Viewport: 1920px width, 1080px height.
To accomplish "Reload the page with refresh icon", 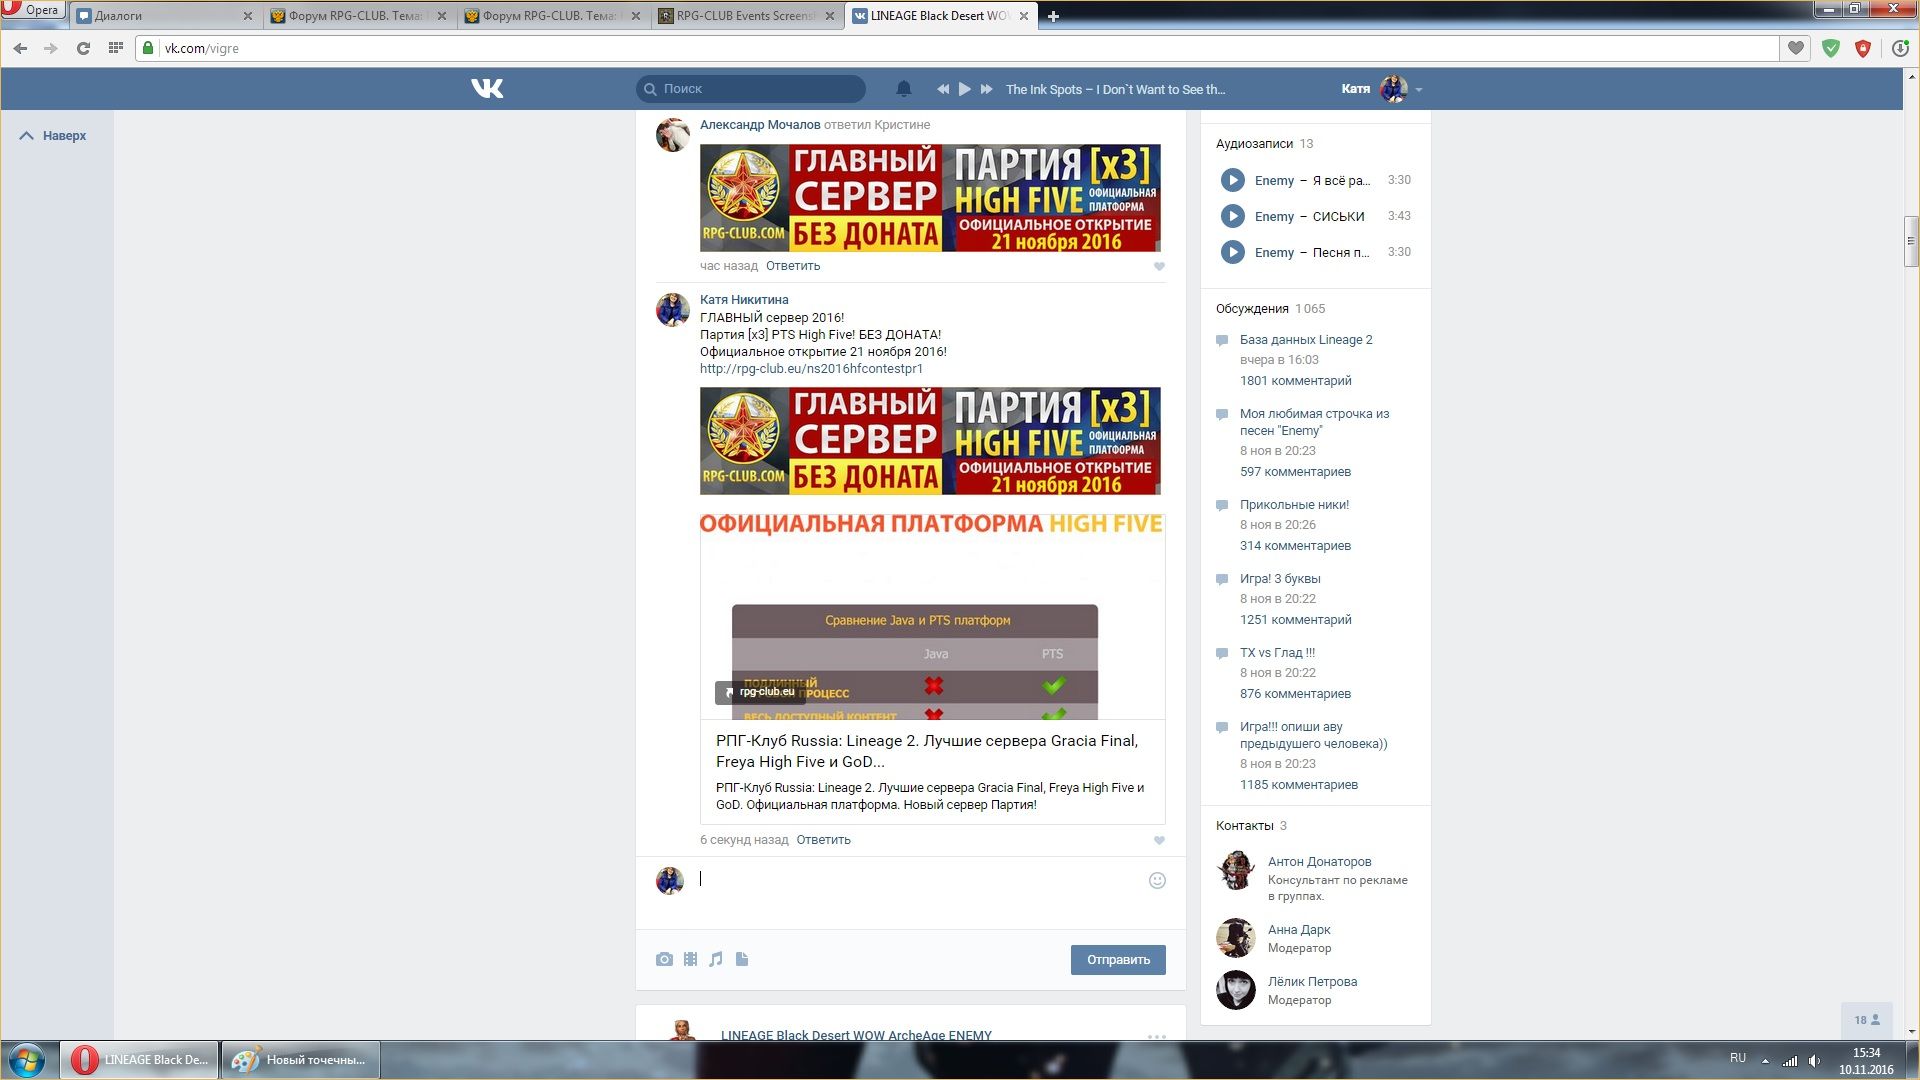I will 83,48.
